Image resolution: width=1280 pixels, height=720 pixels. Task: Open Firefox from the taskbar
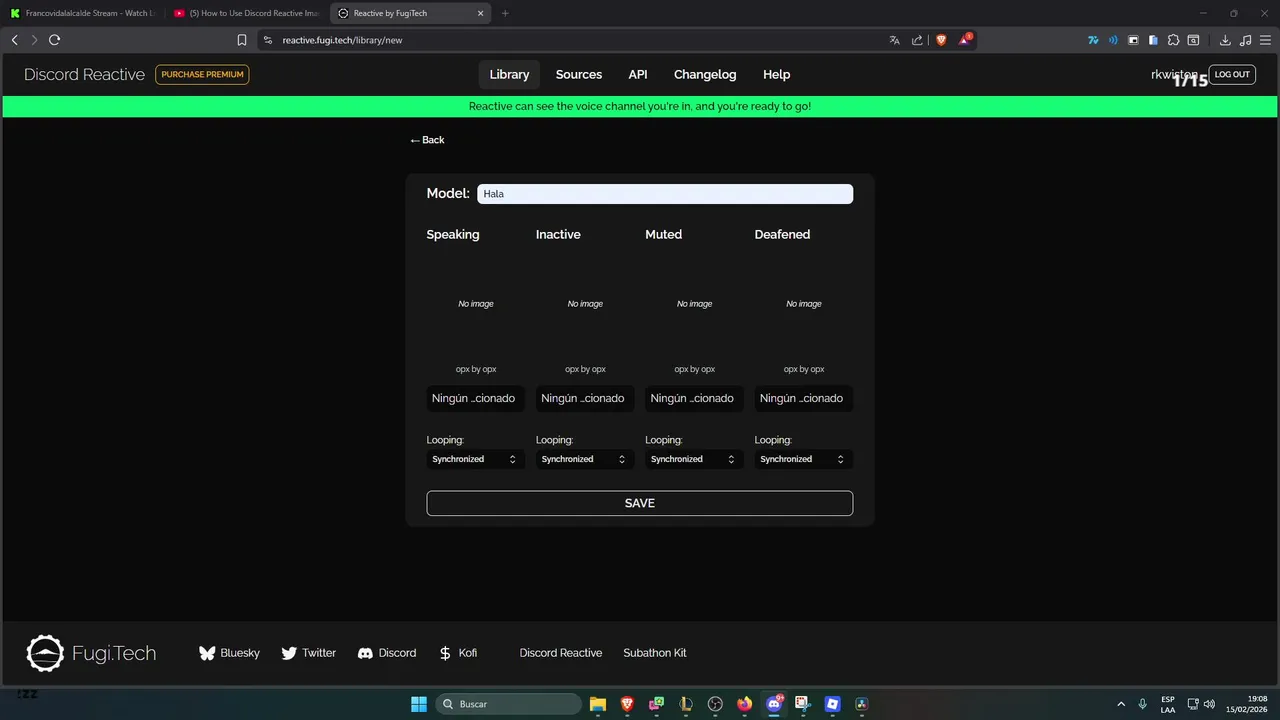[744, 704]
